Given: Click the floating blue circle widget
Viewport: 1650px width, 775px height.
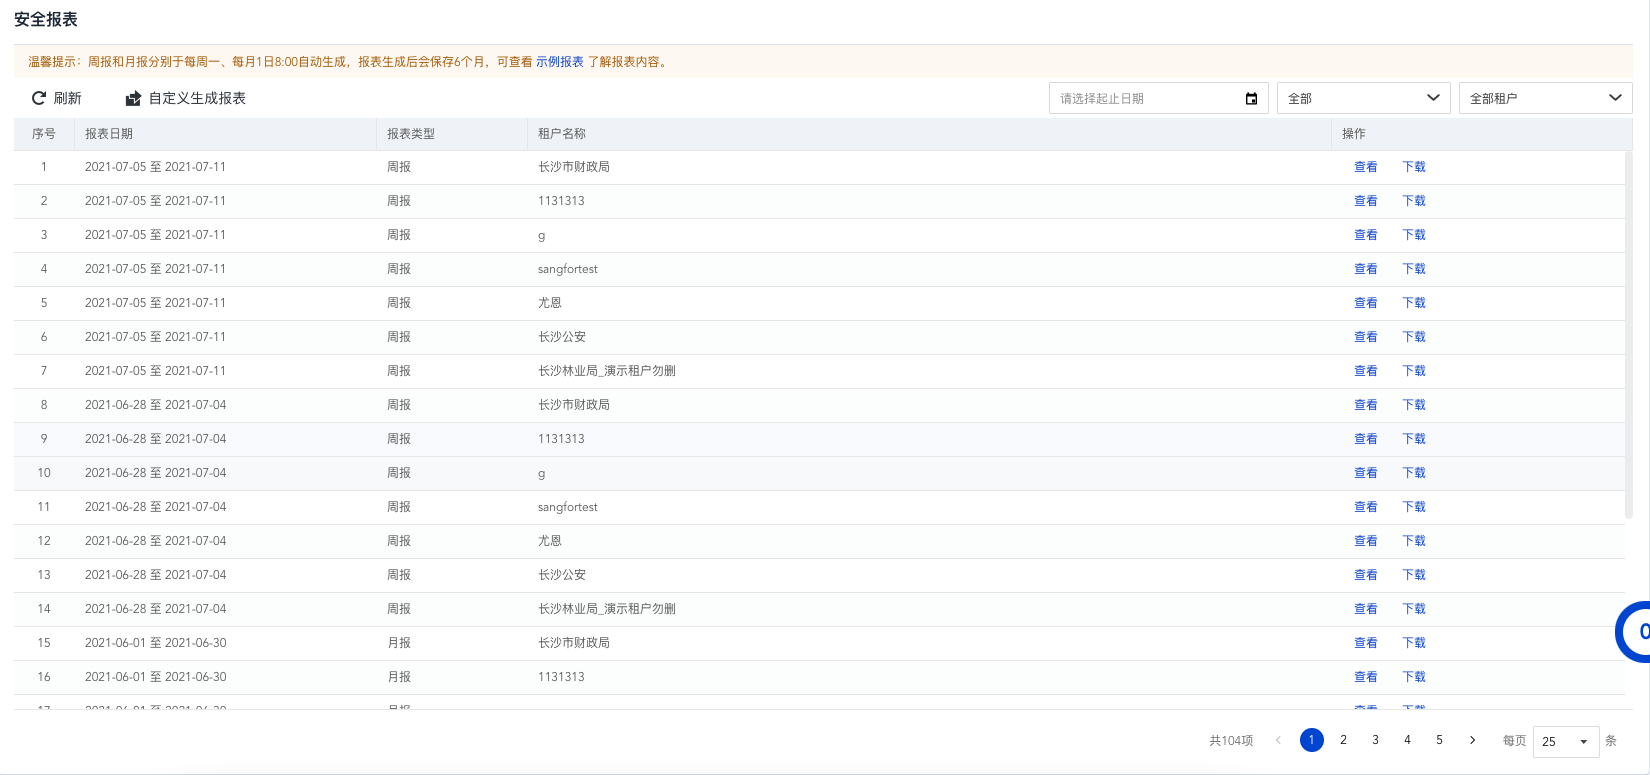Looking at the screenshot, I should (1635, 631).
